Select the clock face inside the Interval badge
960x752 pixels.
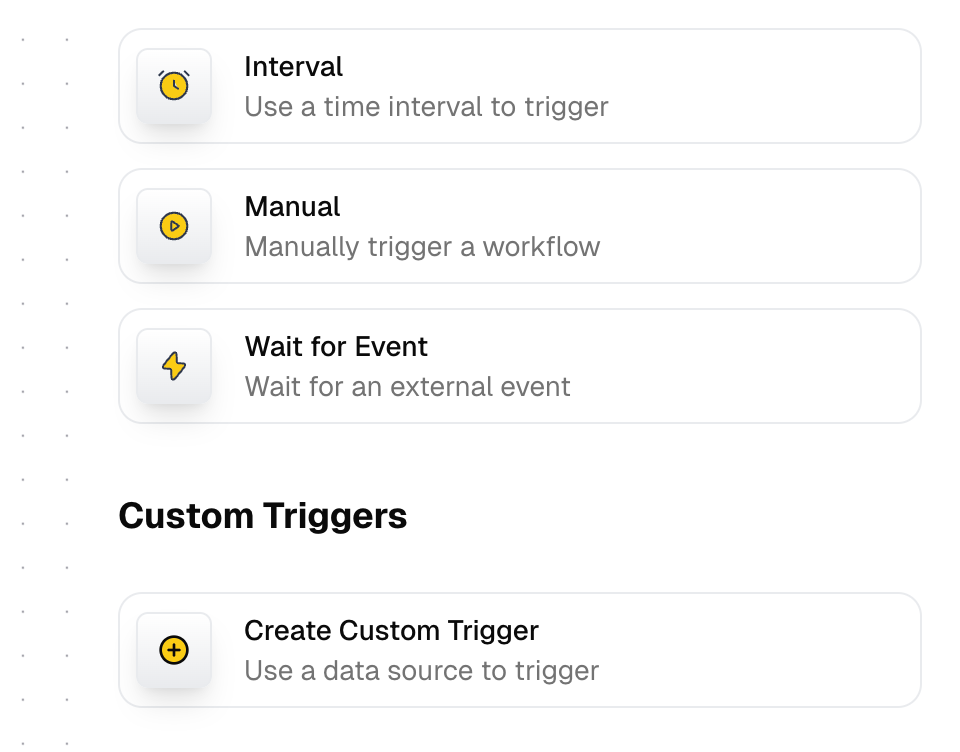174,86
